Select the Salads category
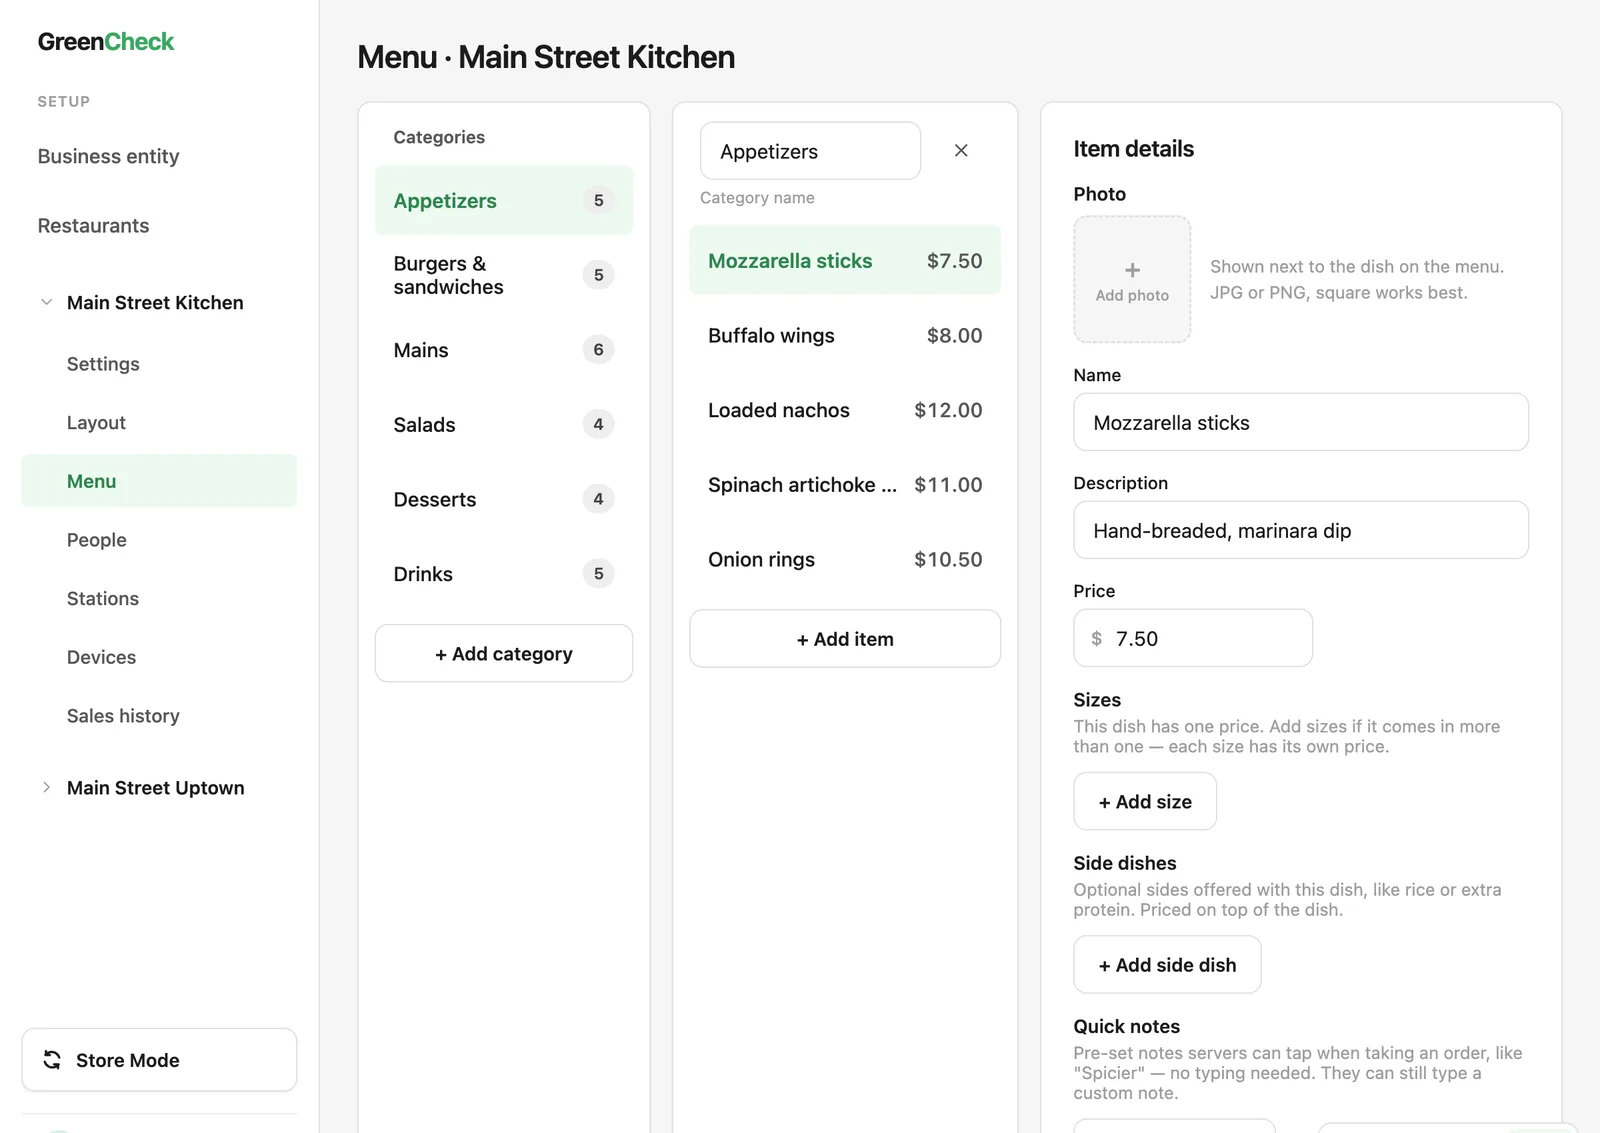Screen dimensions: 1600x1133 (504, 425)
